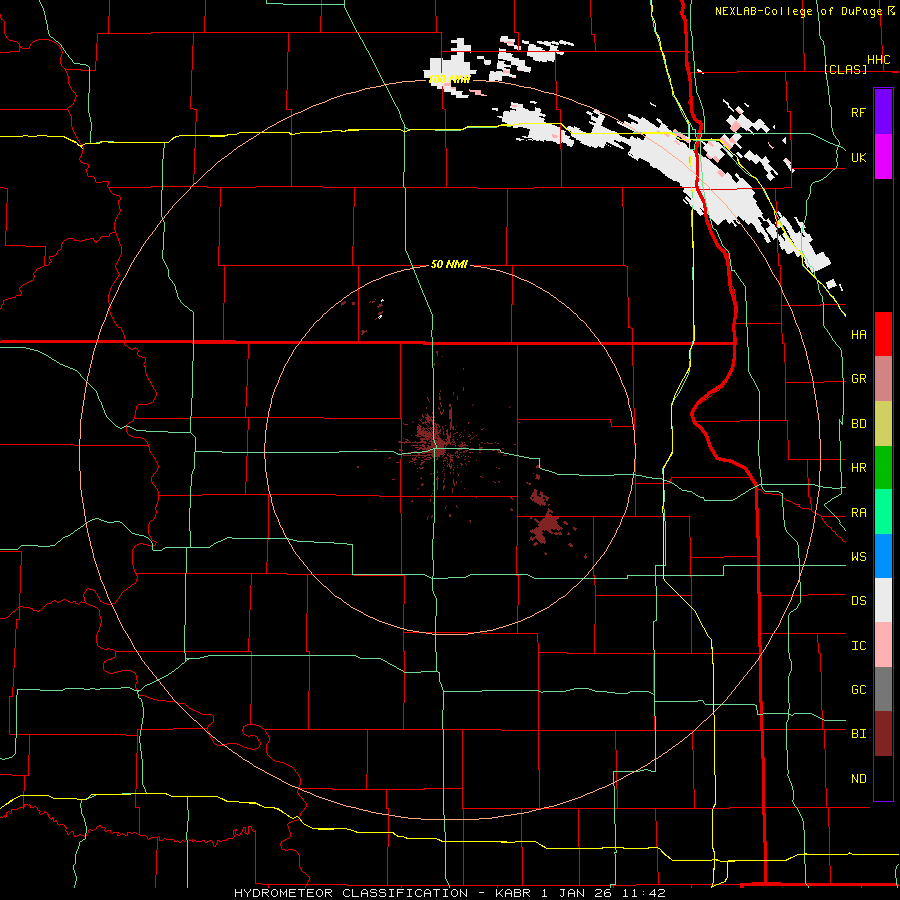The image size is (900, 900).
Task: Click the RA light-green legend swatch
Action: pyautogui.click(x=883, y=512)
